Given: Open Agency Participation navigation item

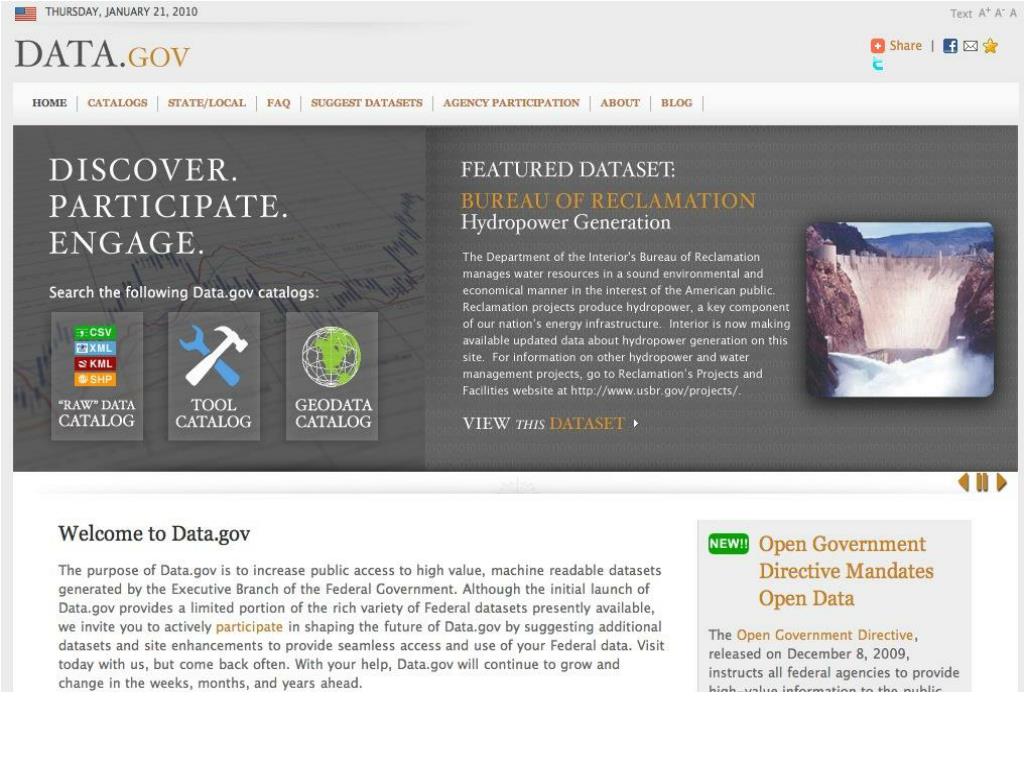Looking at the screenshot, I should 511,103.
